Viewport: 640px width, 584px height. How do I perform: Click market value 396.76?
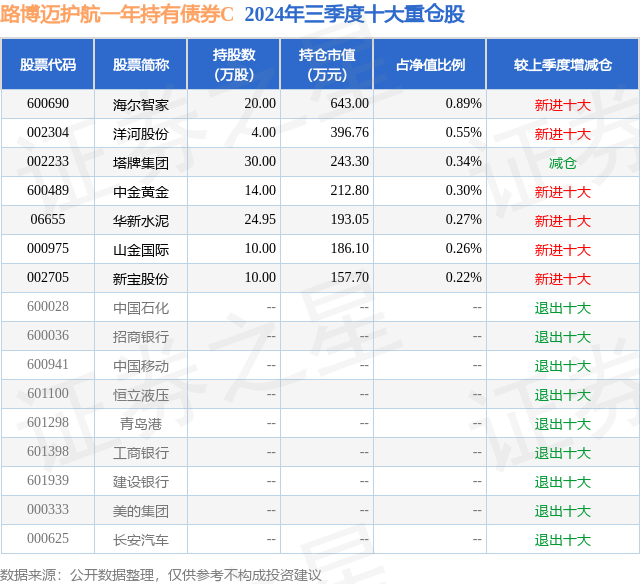(x=349, y=133)
